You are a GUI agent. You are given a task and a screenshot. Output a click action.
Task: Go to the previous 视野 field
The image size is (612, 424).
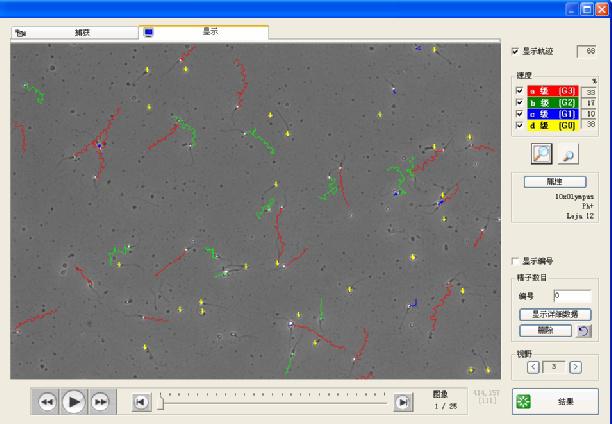point(533,367)
